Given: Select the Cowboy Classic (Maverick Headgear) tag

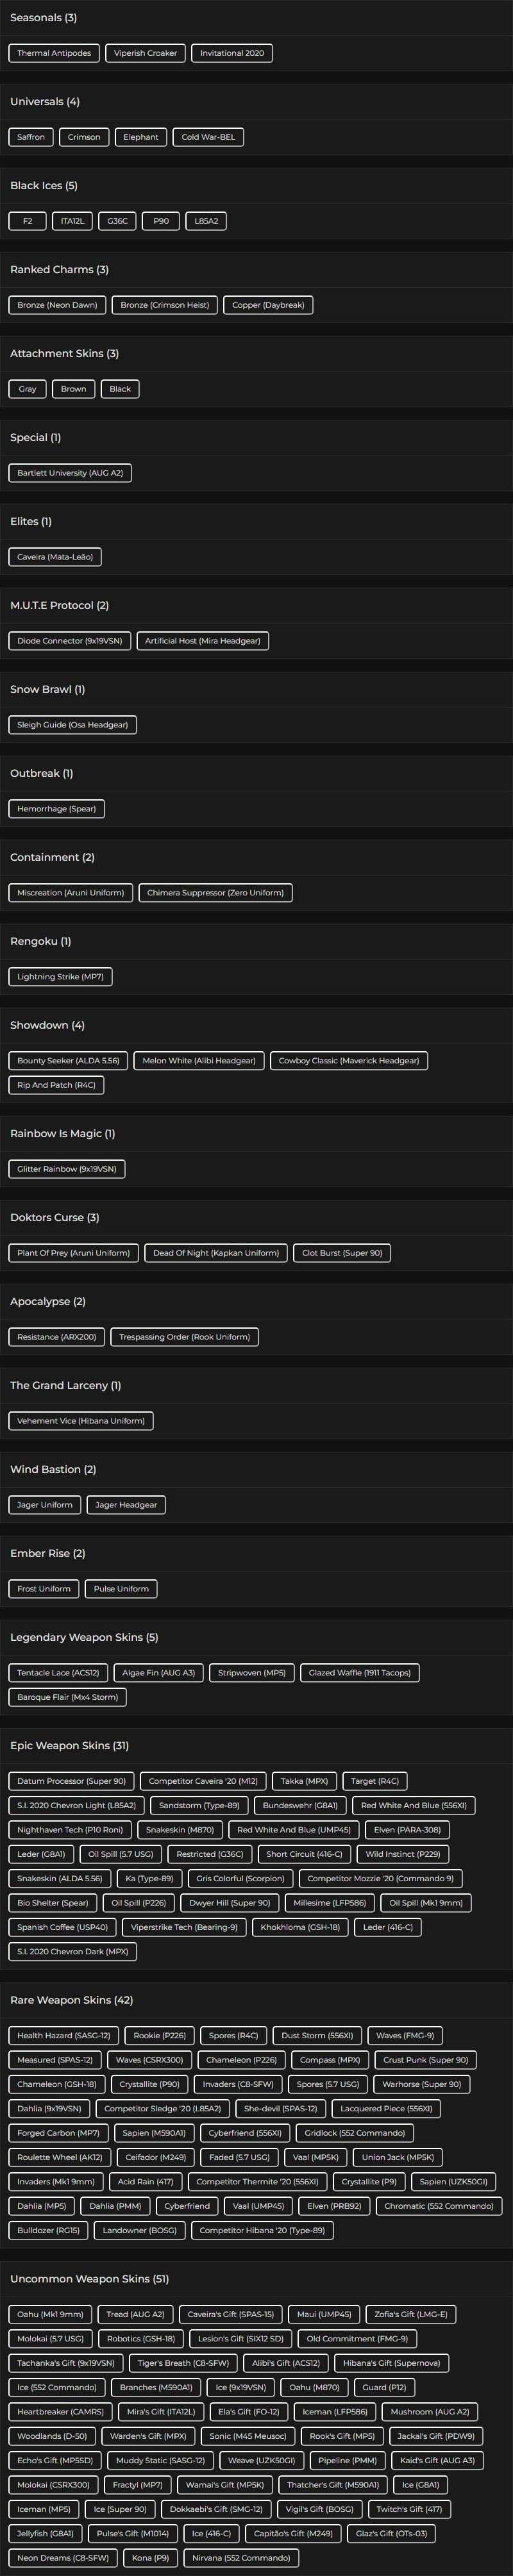Looking at the screenshot, I should 348,1061.
